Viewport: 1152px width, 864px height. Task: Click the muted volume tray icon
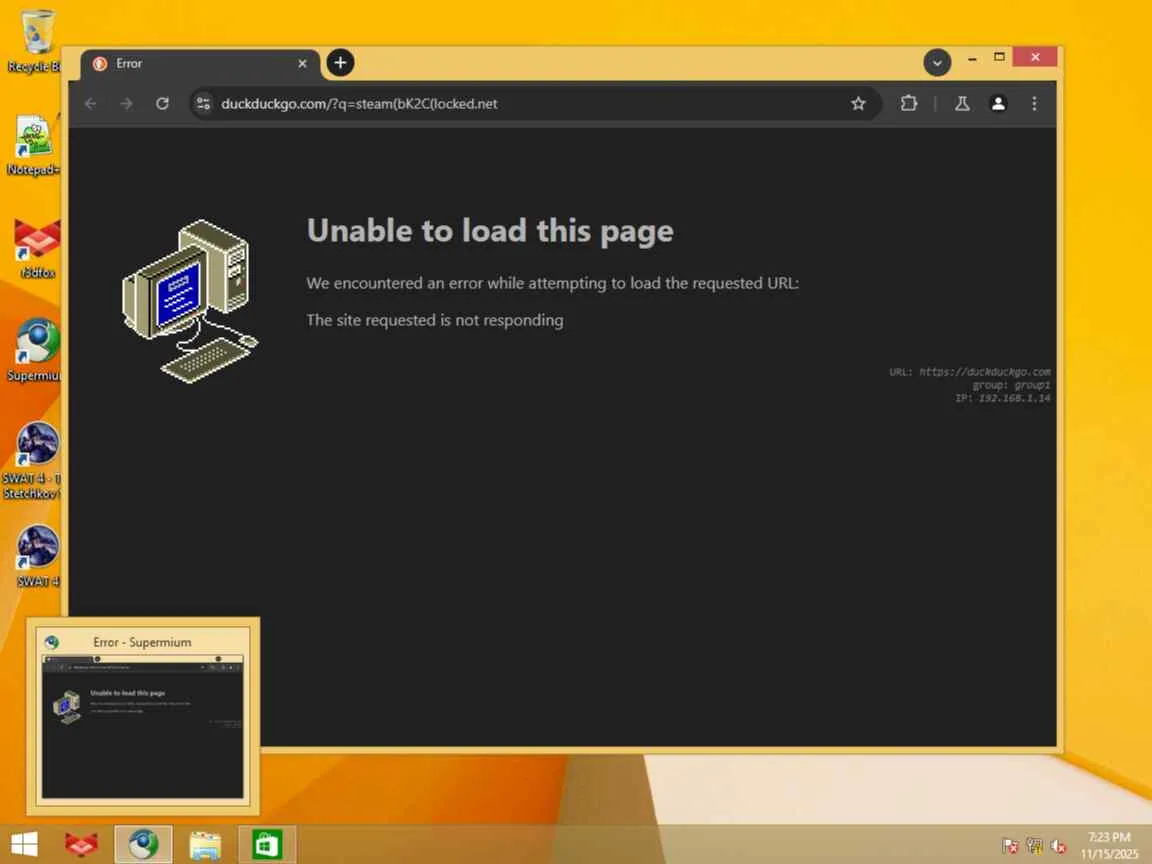pos(1058,846)
